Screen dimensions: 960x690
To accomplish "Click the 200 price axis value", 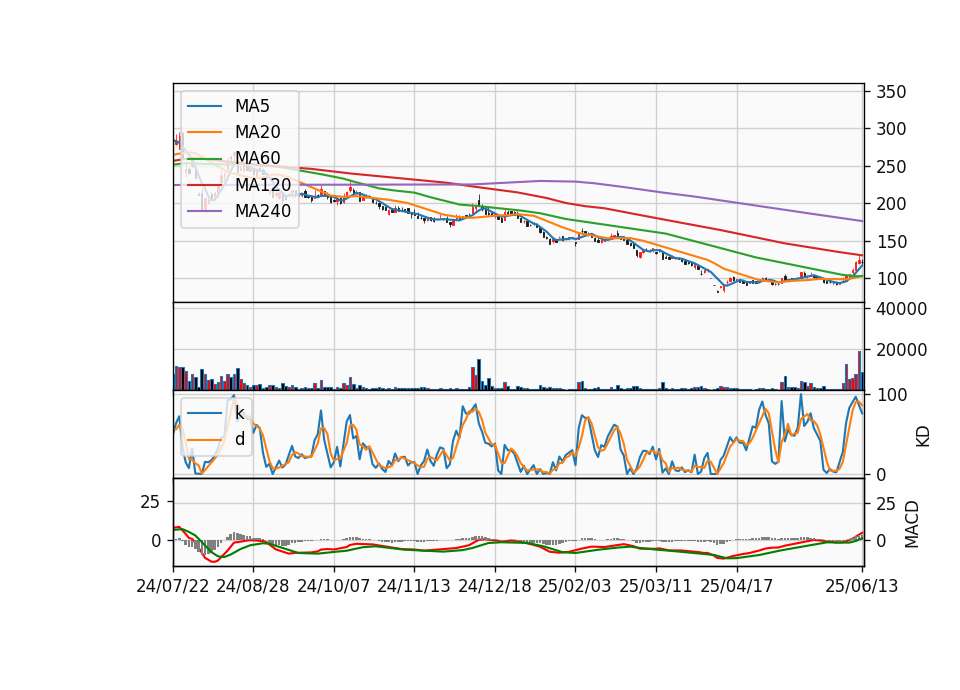I will (891, 204).
